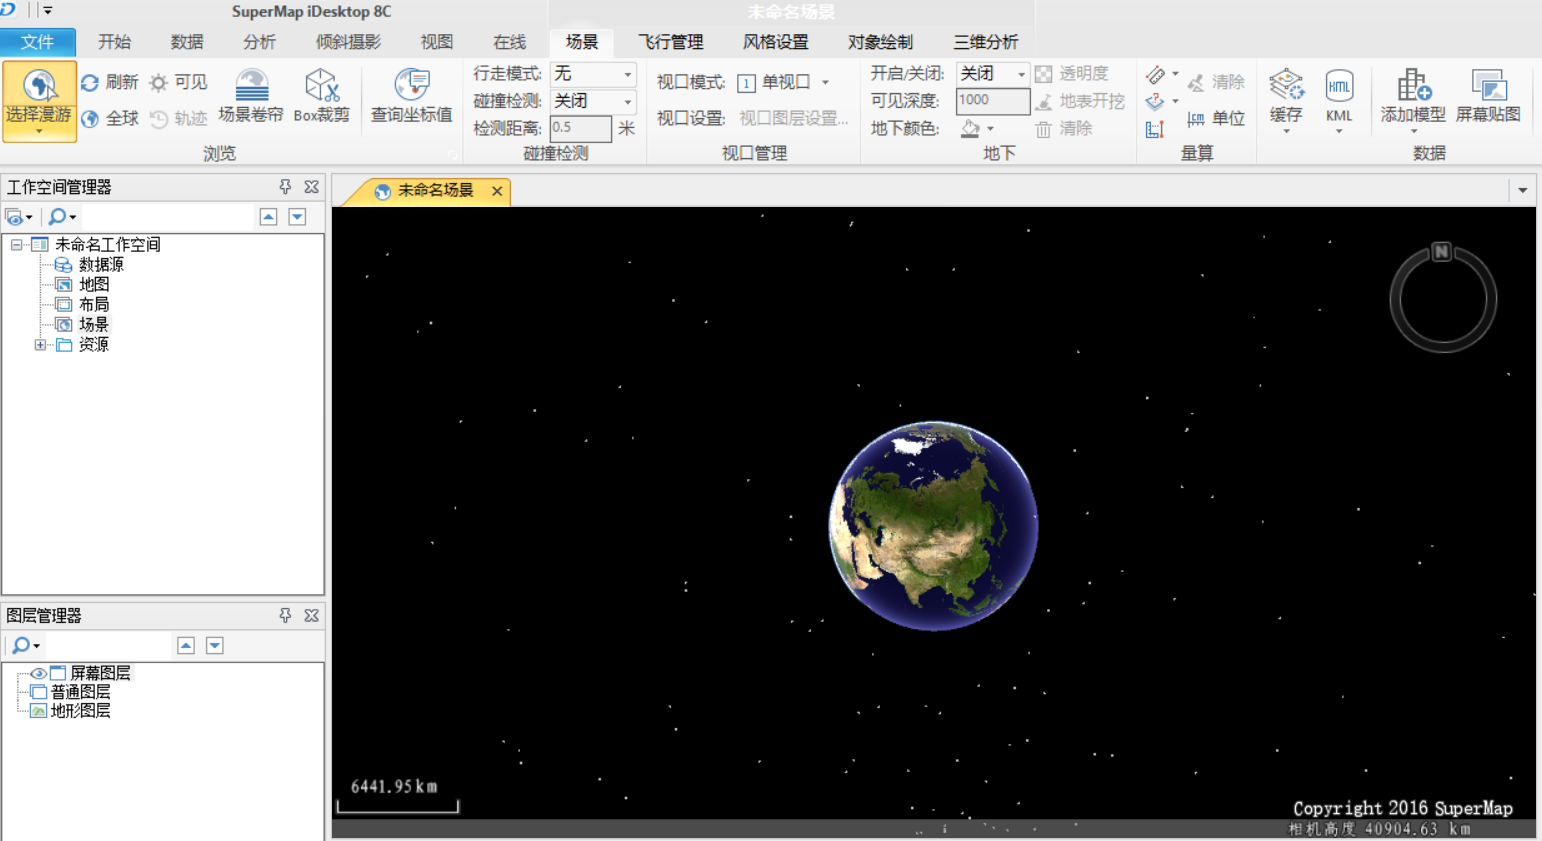1542x841 pixels.
Task: Open the tab list dropdown at far right
Action: (1522, 190)
